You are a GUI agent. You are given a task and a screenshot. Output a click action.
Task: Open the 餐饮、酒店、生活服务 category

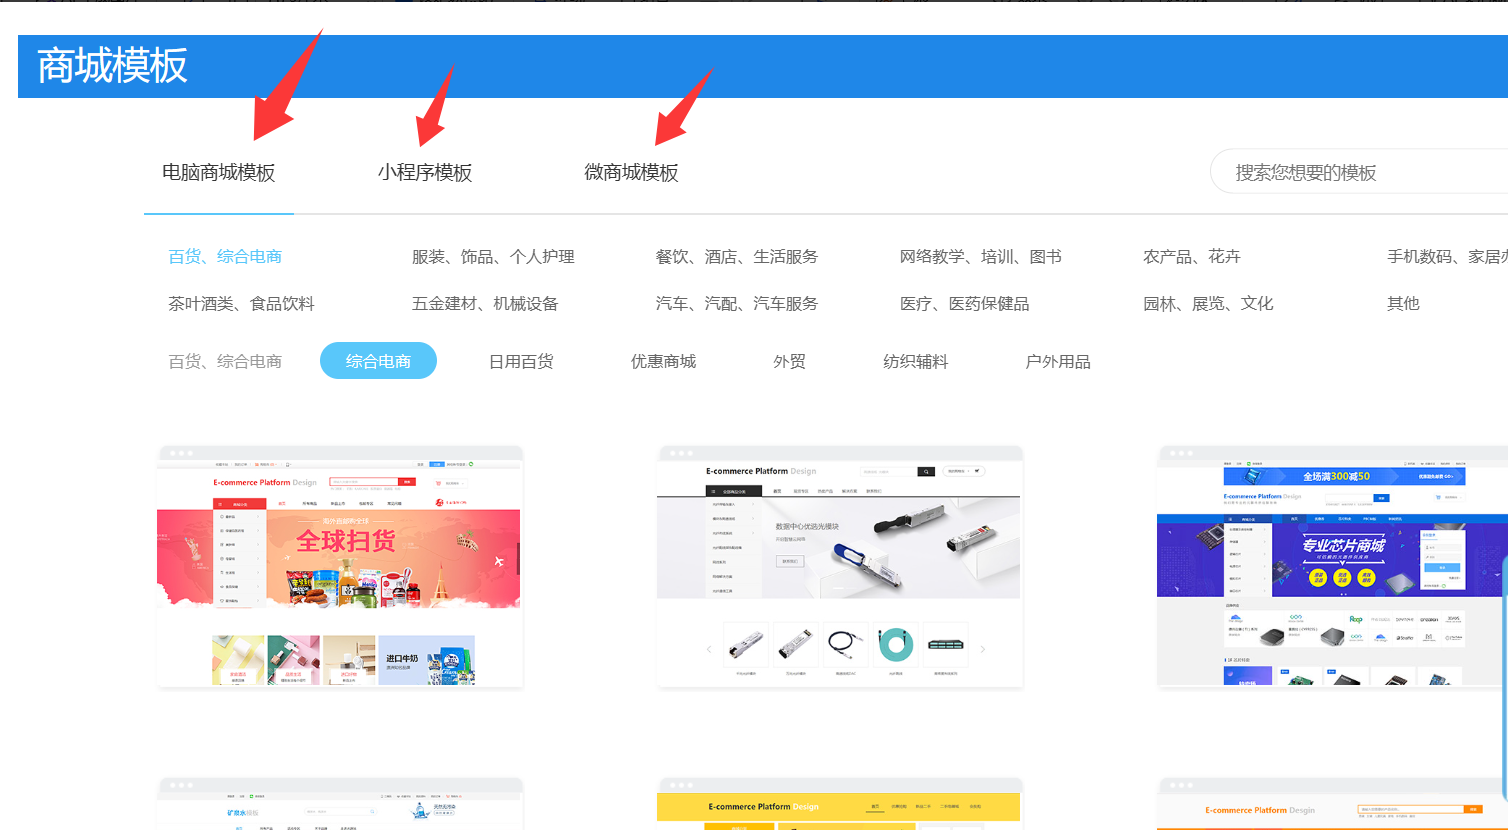click(736, 257)
